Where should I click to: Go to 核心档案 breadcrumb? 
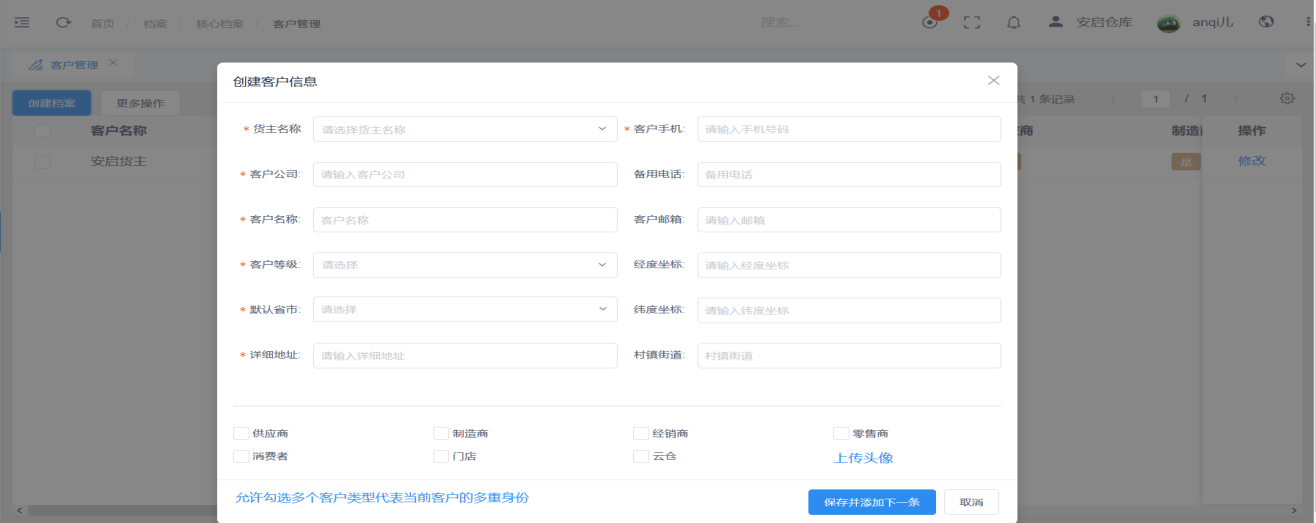[218, 23]
